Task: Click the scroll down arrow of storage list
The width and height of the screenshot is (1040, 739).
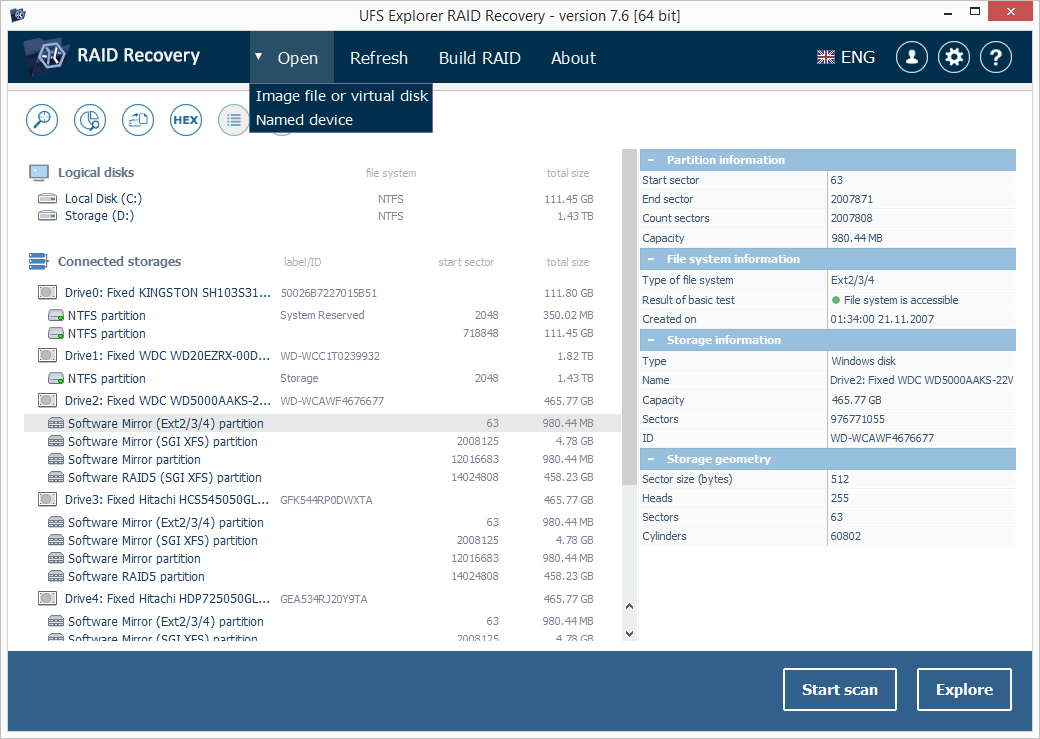Action: (x=629, y=634)
